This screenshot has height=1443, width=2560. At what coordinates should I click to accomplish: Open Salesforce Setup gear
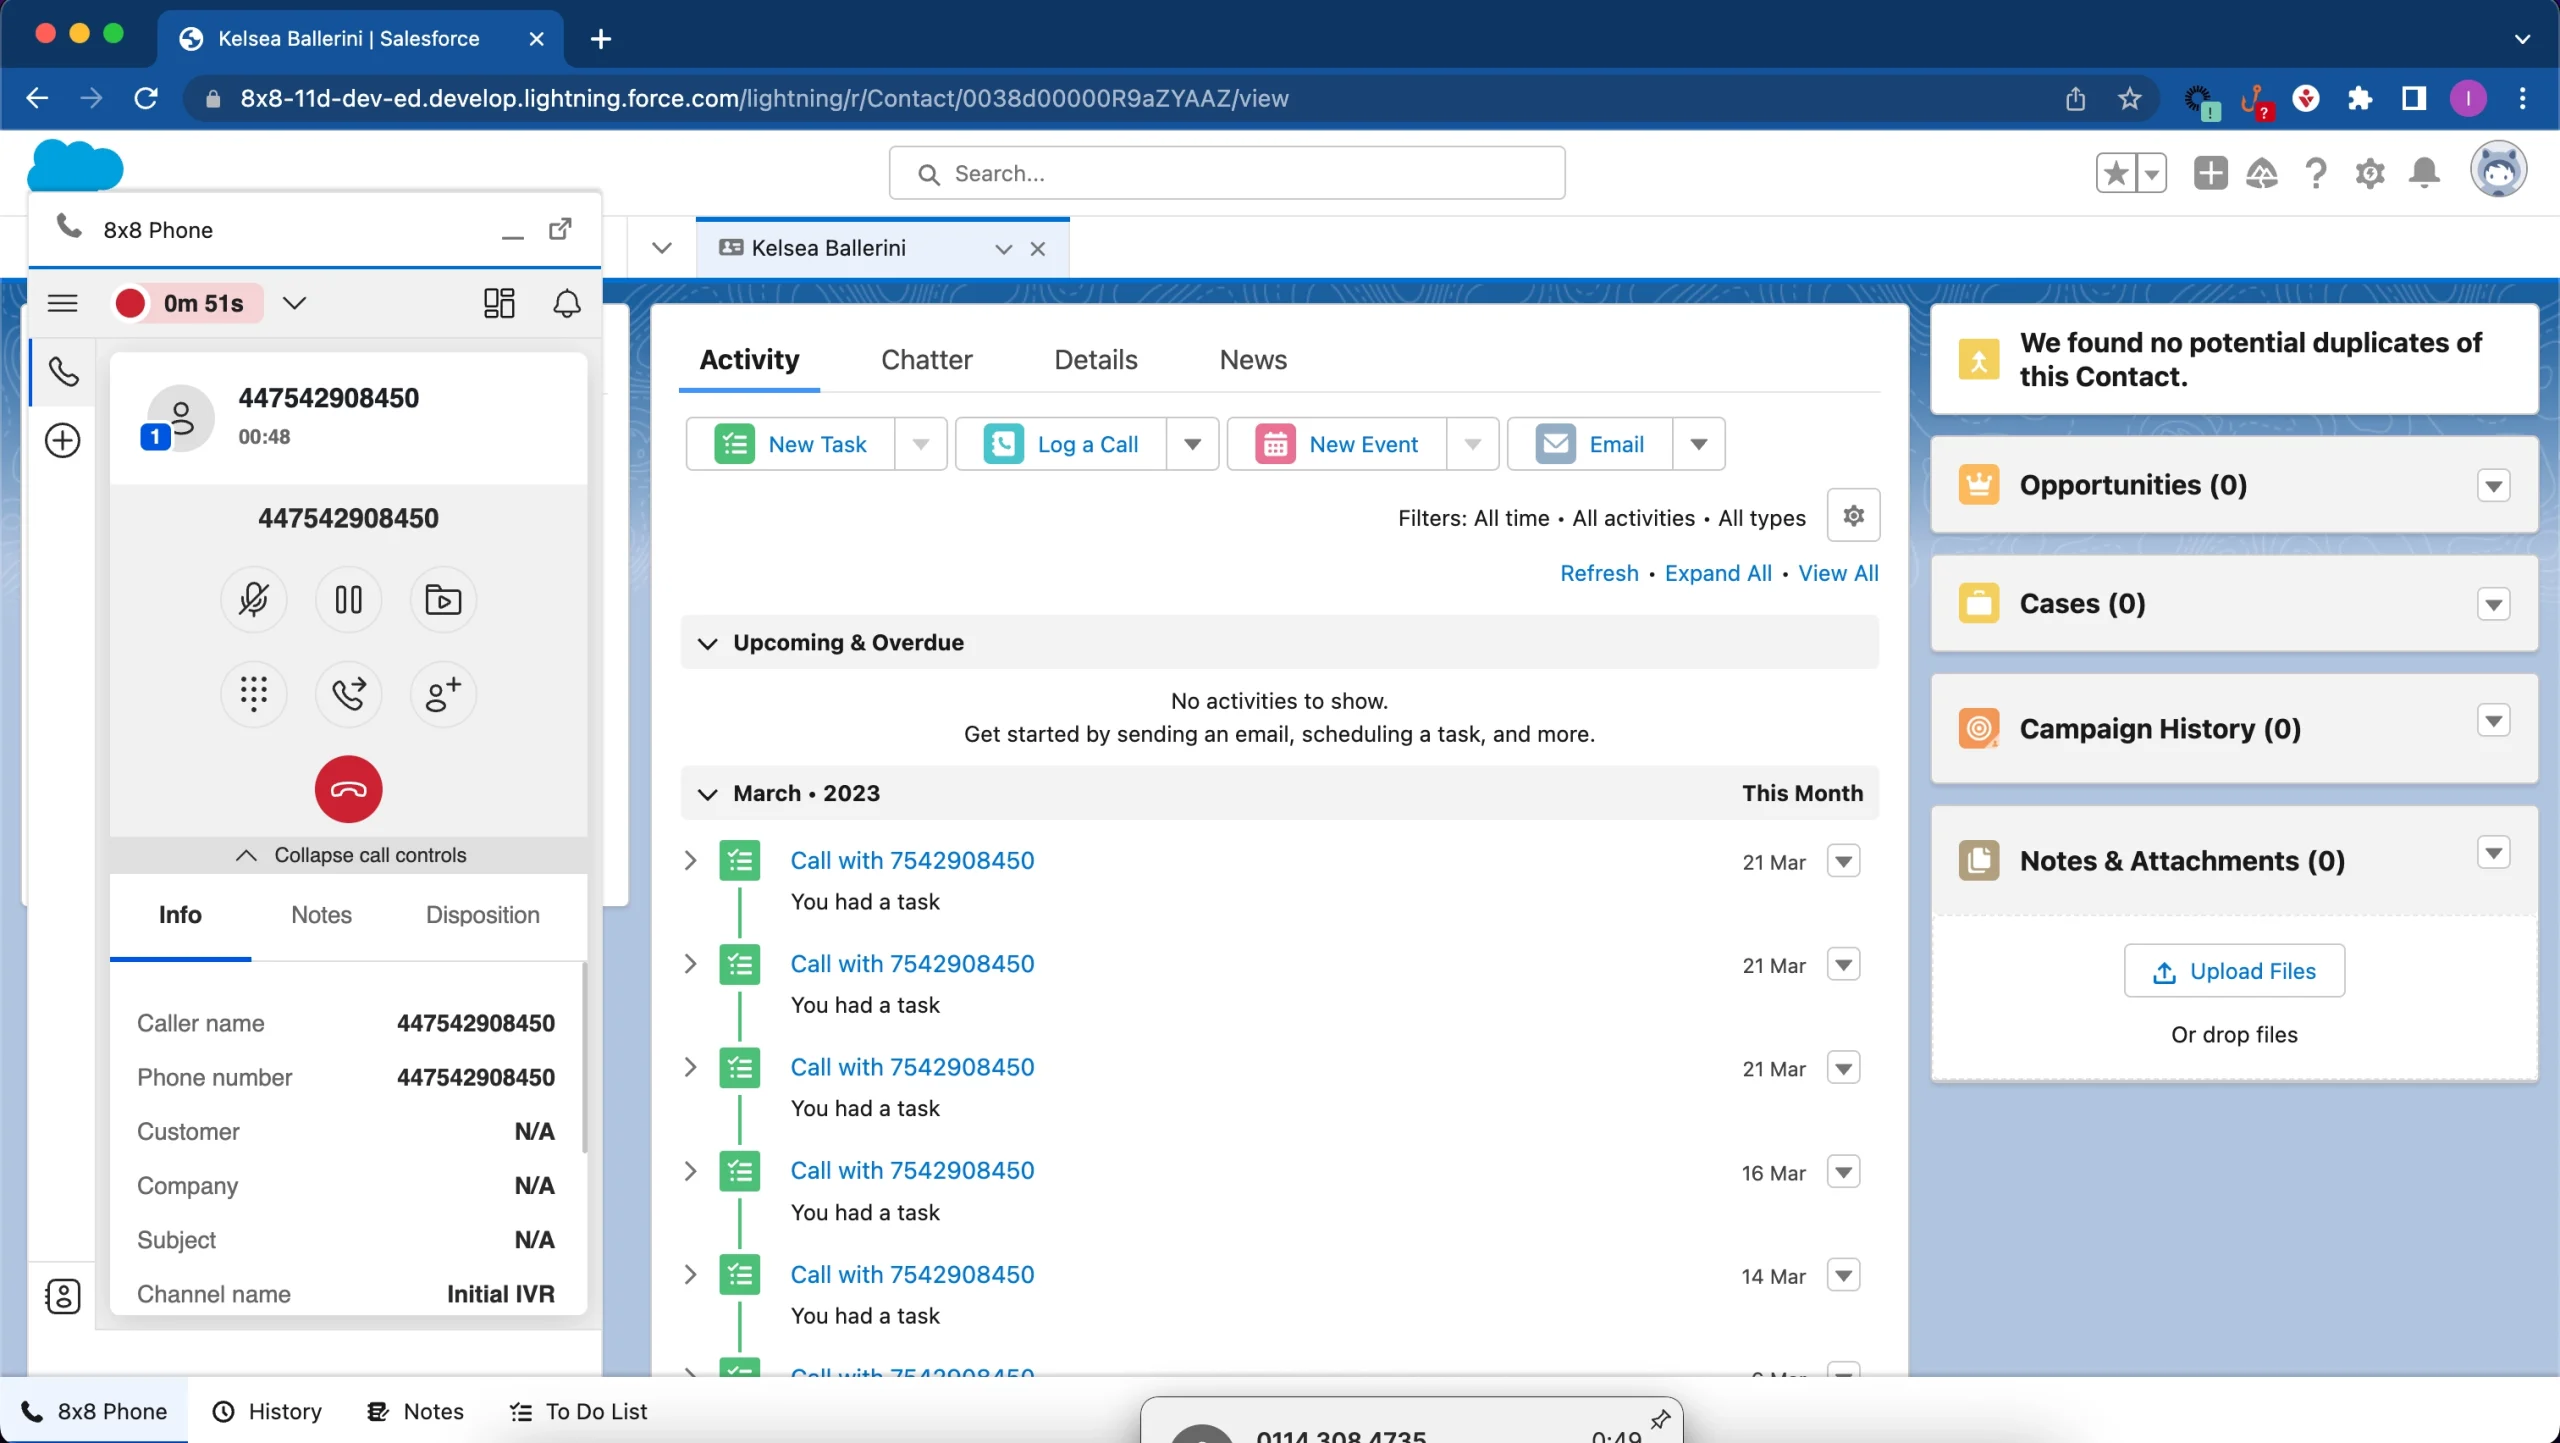(2370, 173)
